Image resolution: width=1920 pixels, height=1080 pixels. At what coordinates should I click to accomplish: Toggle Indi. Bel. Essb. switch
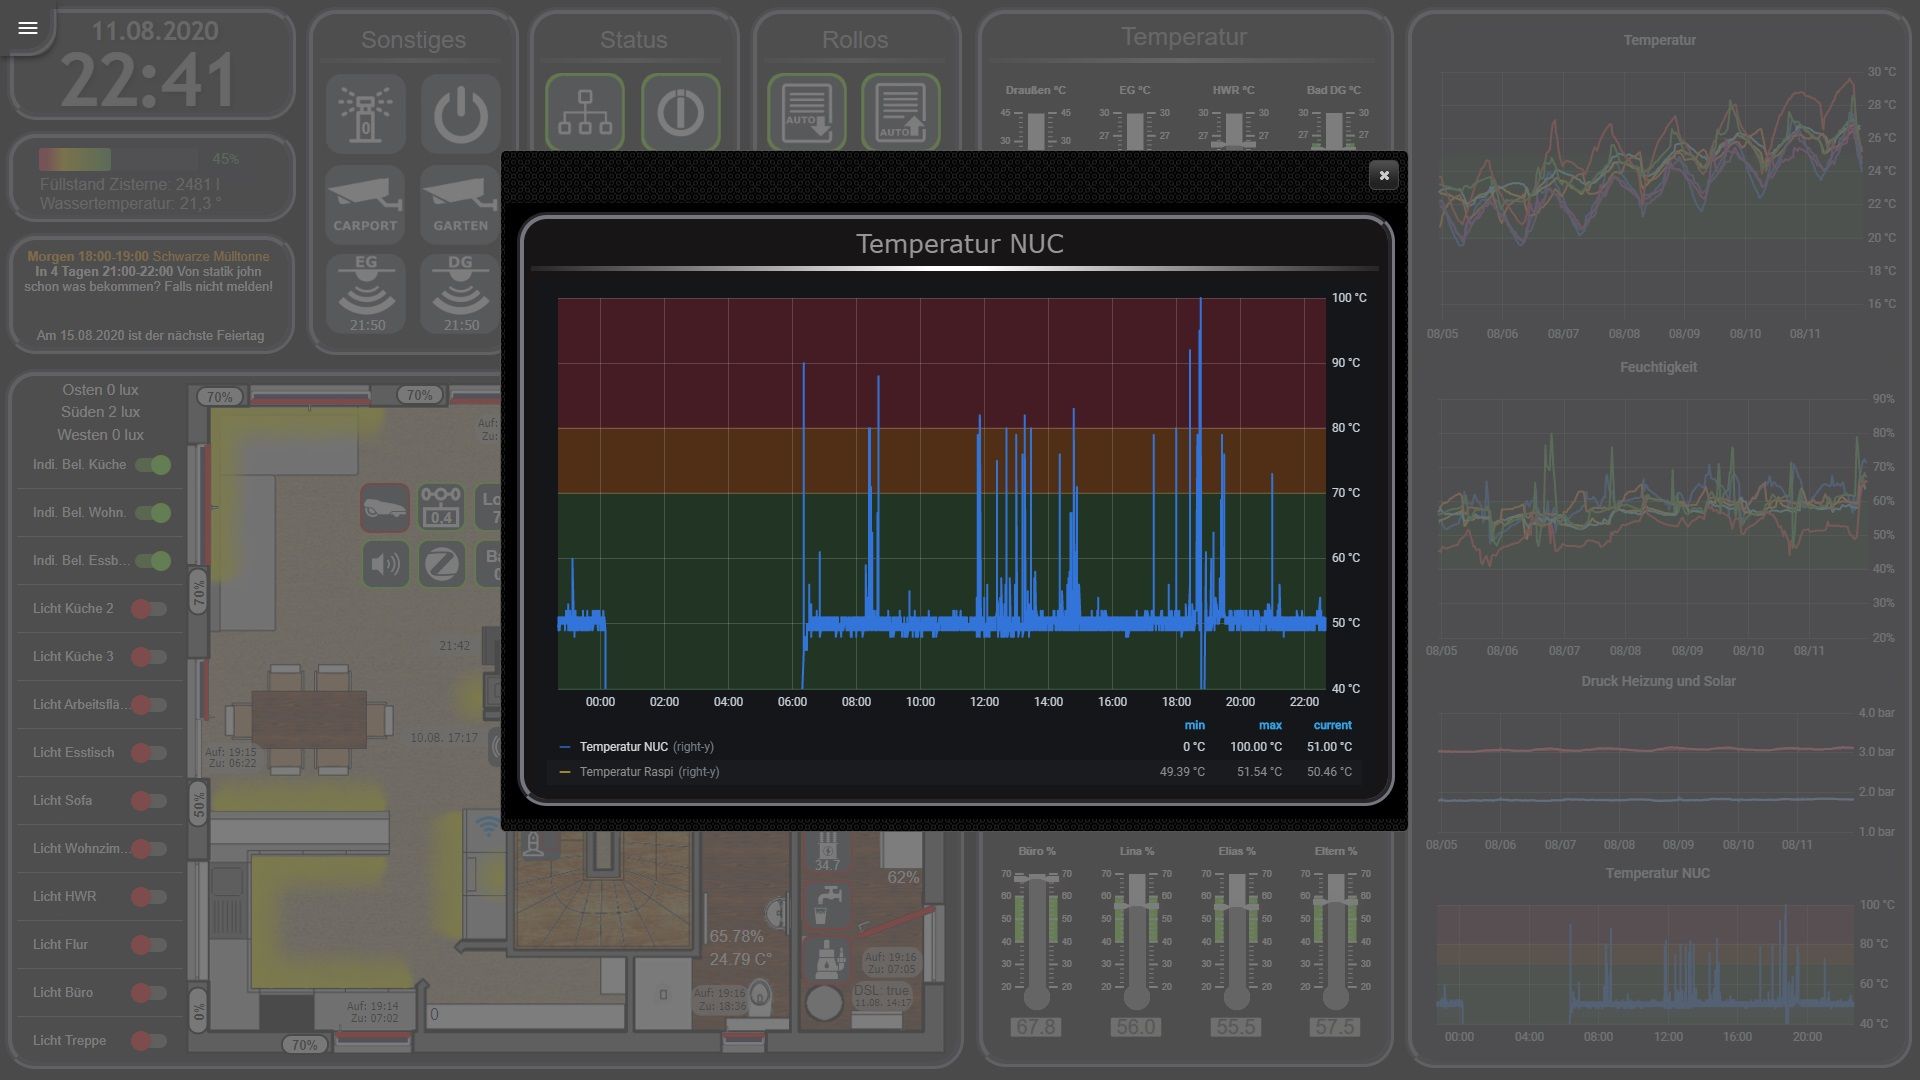(153, 561)
